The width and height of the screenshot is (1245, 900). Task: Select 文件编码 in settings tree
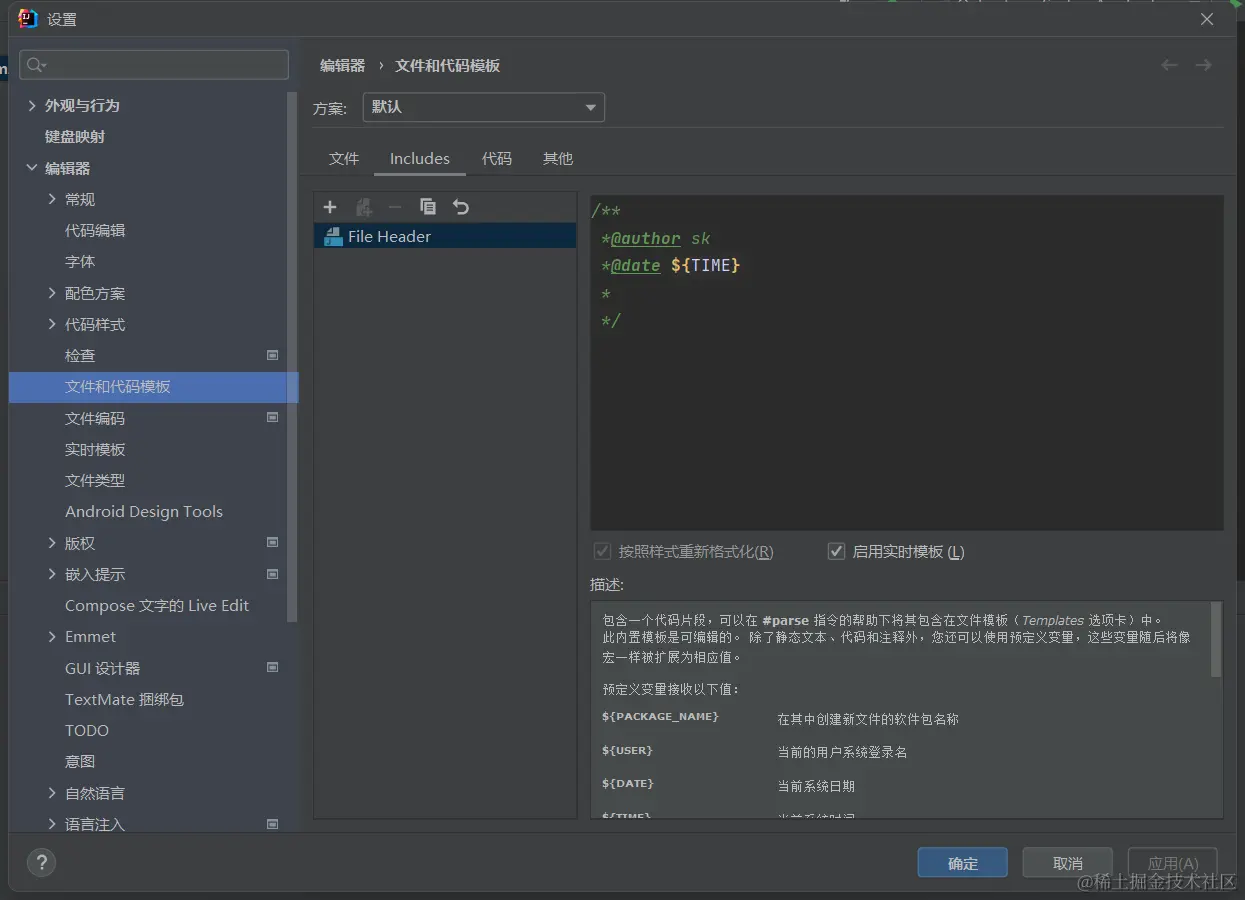(x=95, y=418)
